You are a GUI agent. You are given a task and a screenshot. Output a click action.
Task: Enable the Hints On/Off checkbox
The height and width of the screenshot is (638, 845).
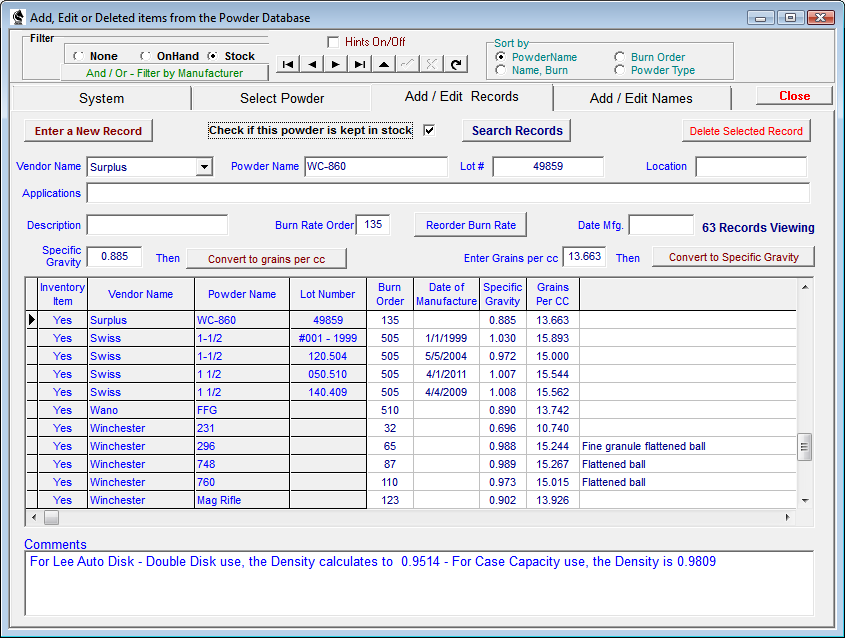[x=334, y=42]
